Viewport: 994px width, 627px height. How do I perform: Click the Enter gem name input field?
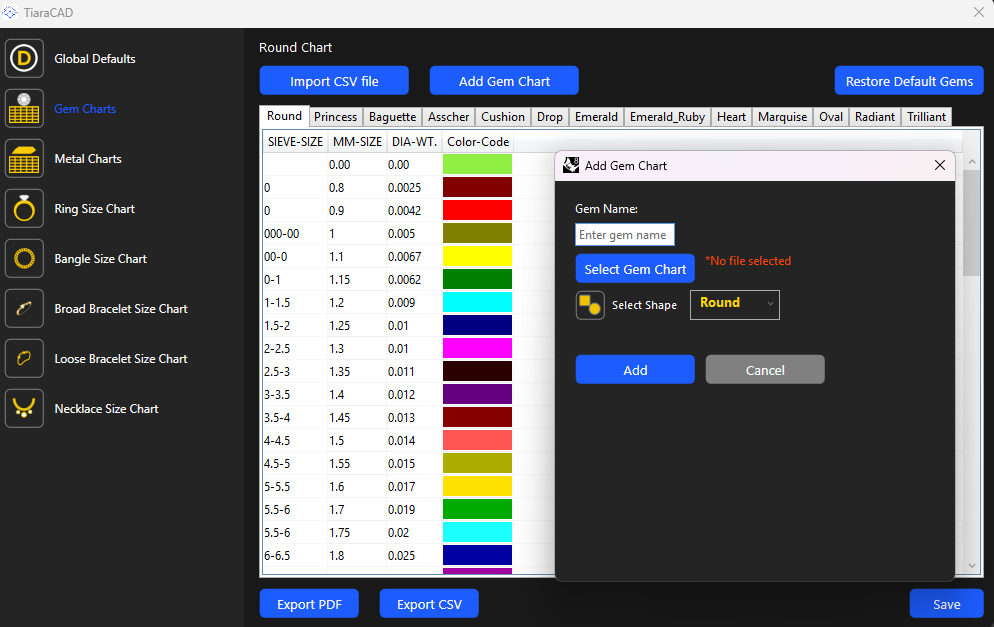(x=625, y=235)
